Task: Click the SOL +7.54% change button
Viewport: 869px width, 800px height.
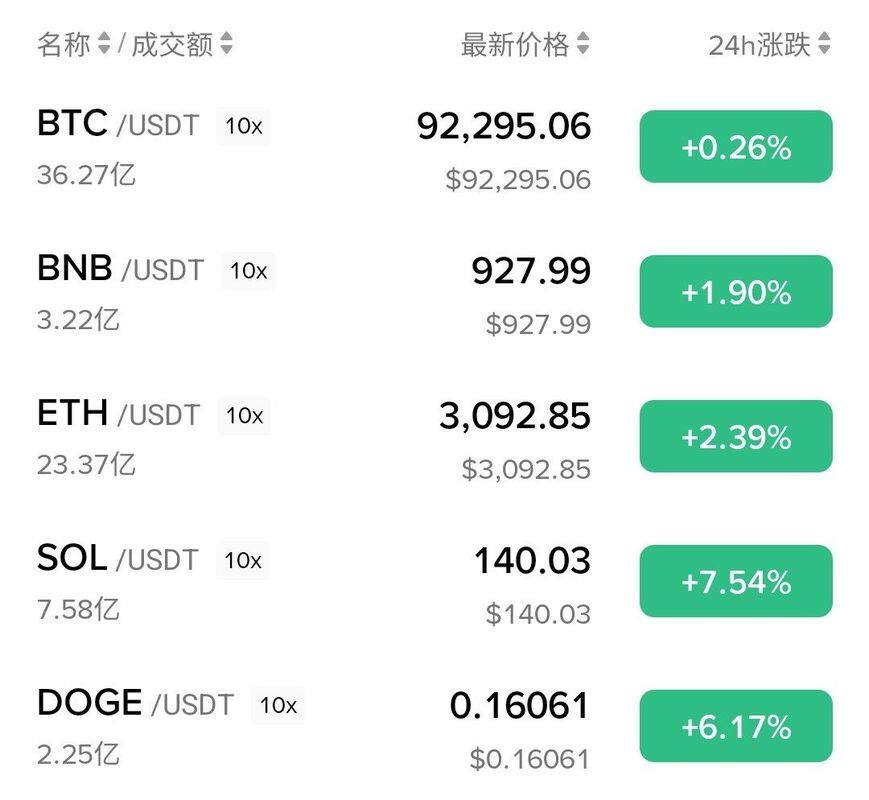Action: [x=736, y=582]
